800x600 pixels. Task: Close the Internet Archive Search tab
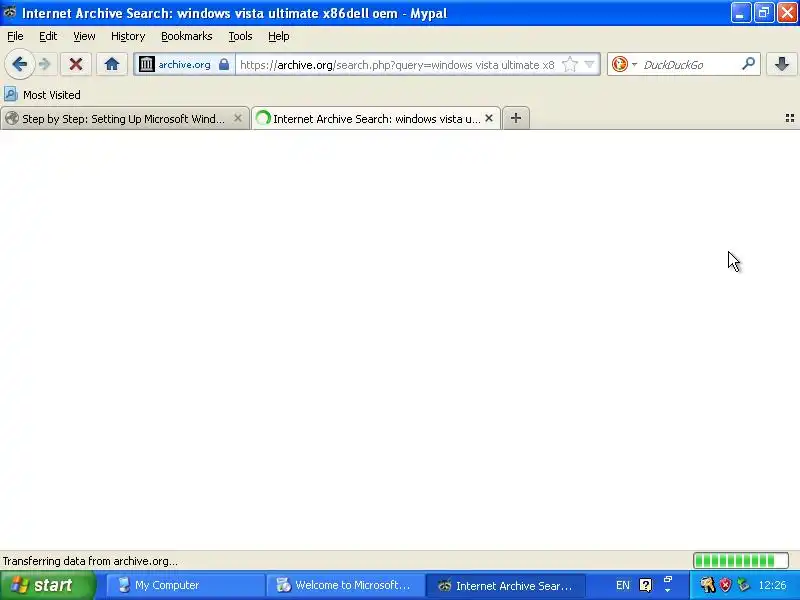pyautogui.click(x=489, y=118)
